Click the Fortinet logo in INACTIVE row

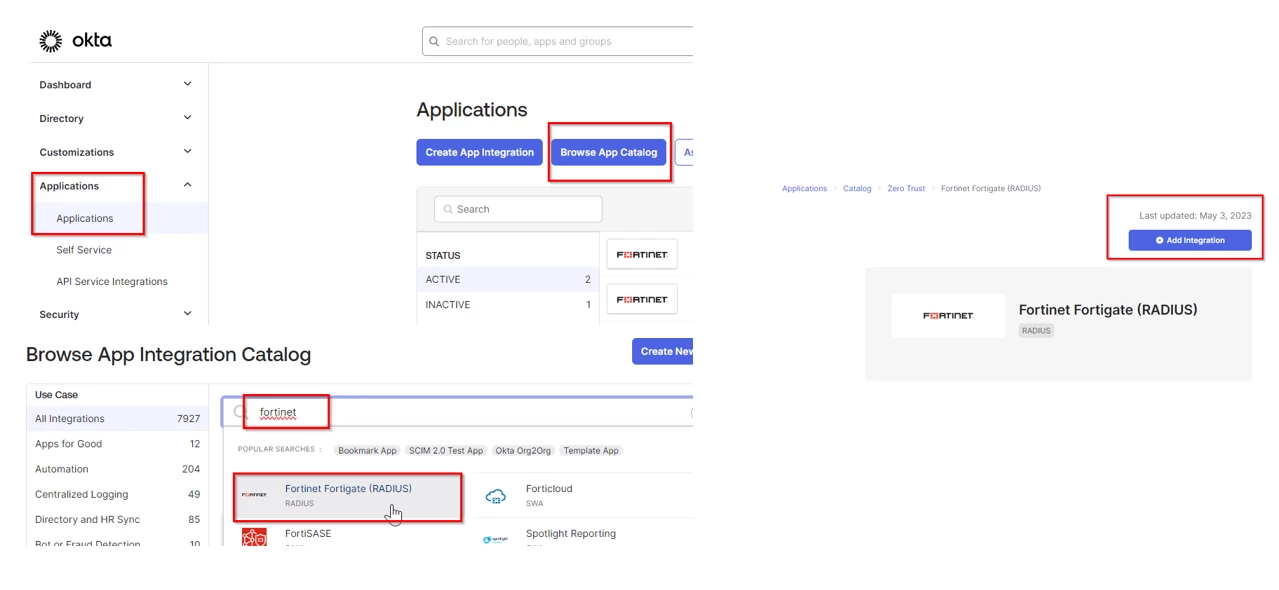(x=642, y=299)
